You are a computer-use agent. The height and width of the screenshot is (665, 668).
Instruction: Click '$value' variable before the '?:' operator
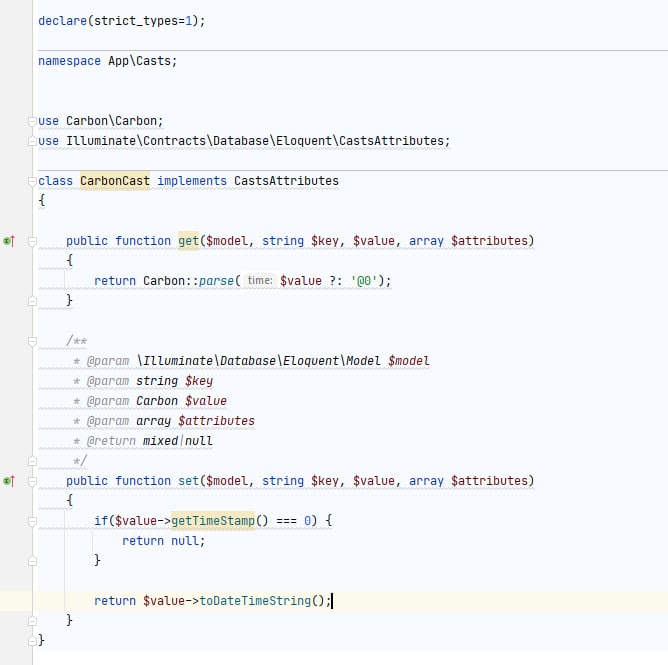(301, 281)
